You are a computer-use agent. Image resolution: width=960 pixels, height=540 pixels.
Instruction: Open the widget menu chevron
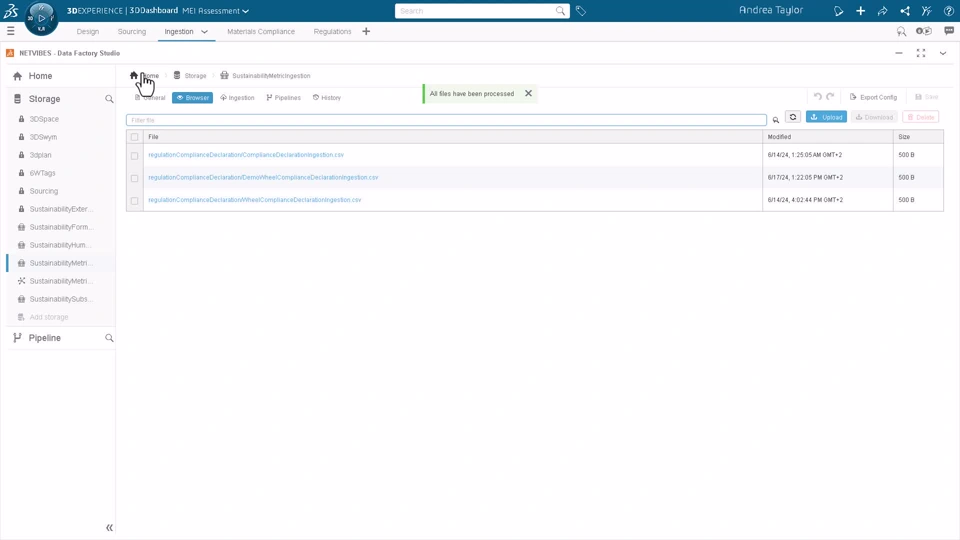[943, 53]
